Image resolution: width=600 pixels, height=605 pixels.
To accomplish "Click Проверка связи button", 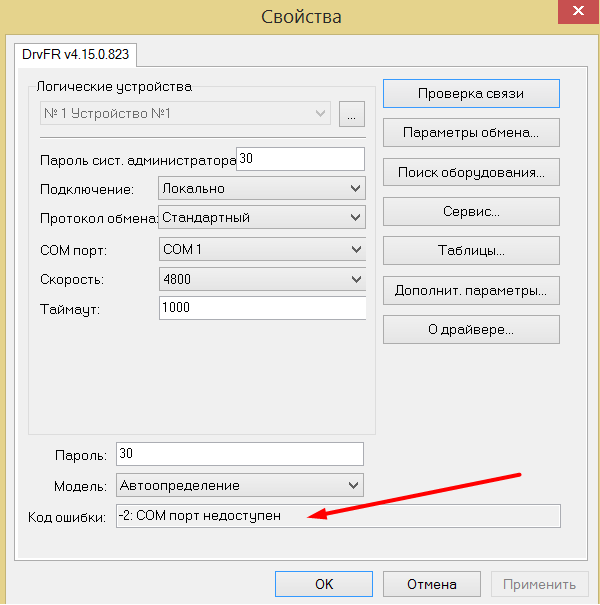I will click(471, 93).
